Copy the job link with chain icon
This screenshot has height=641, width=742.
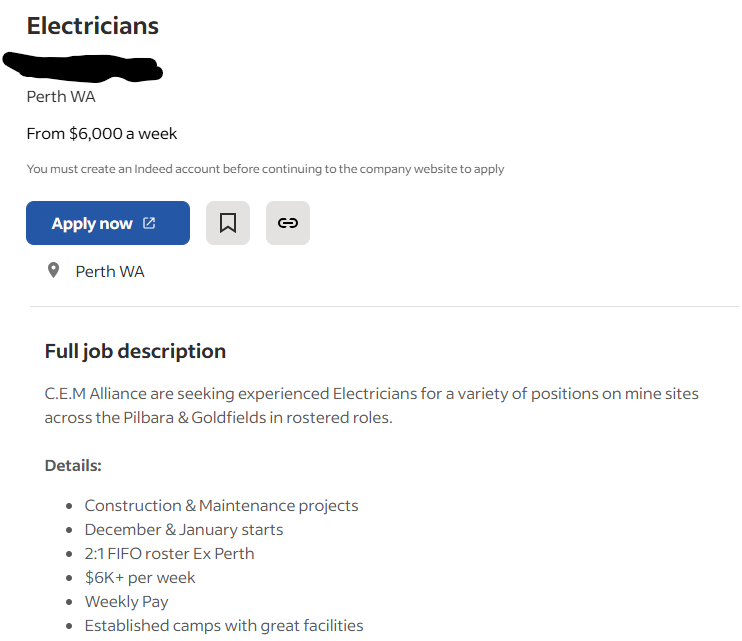pyautogui.click(x=288, y=223)
